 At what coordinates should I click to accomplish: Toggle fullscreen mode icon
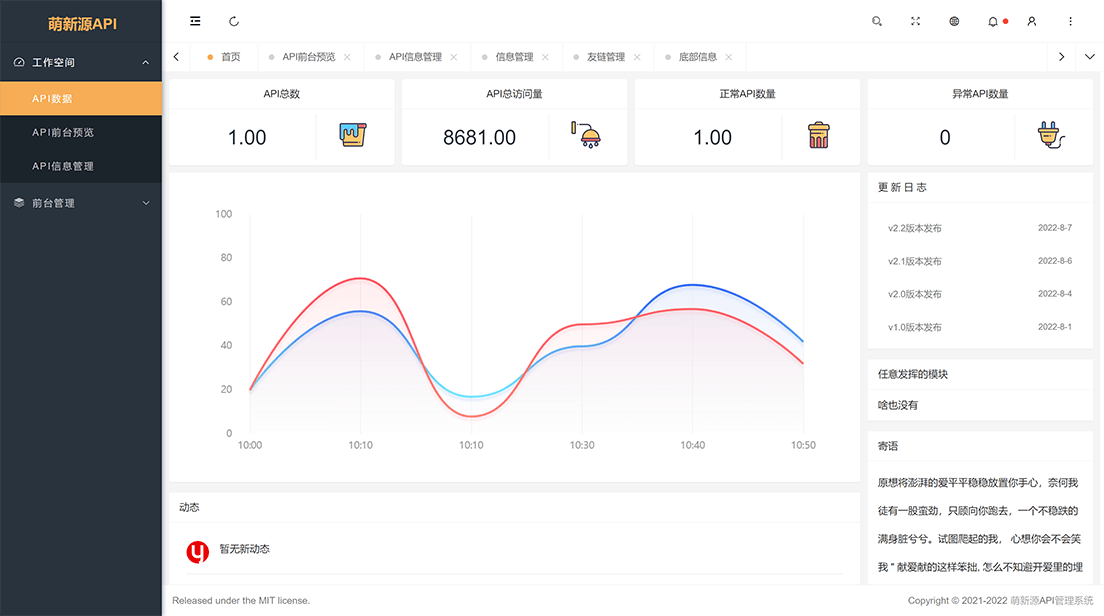(915, 21)
